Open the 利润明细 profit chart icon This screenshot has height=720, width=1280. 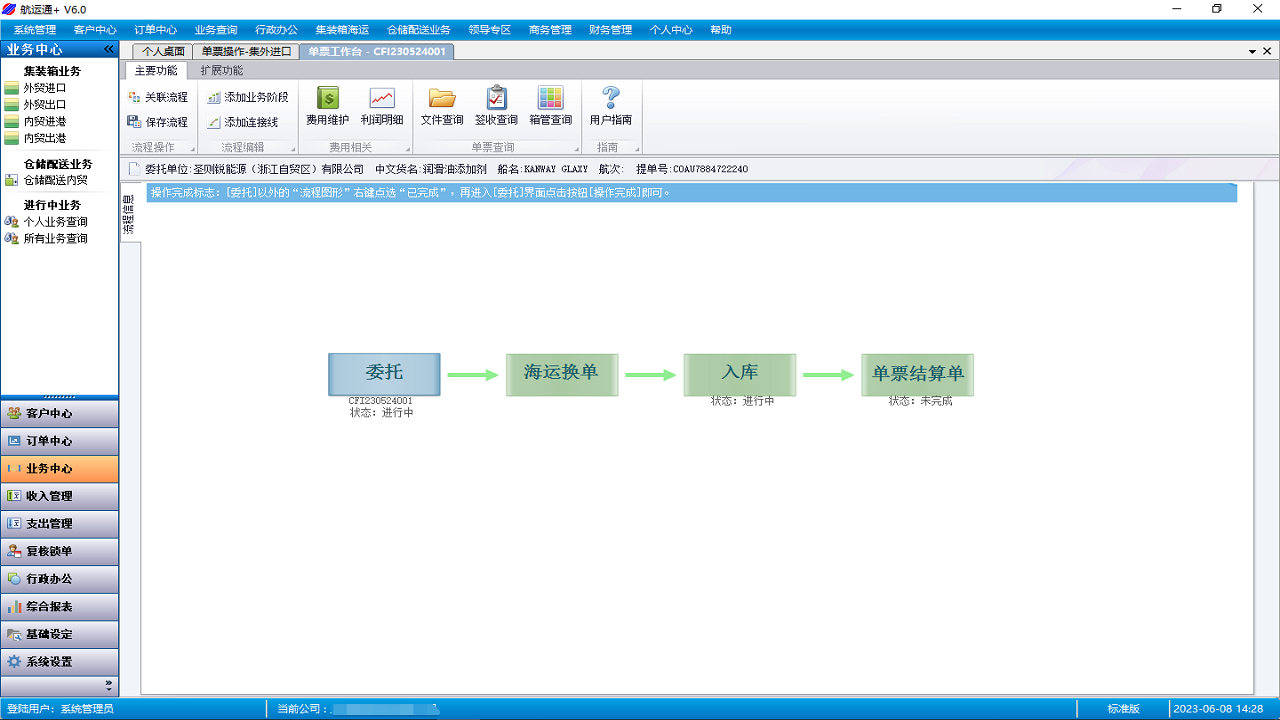(382, 99)
